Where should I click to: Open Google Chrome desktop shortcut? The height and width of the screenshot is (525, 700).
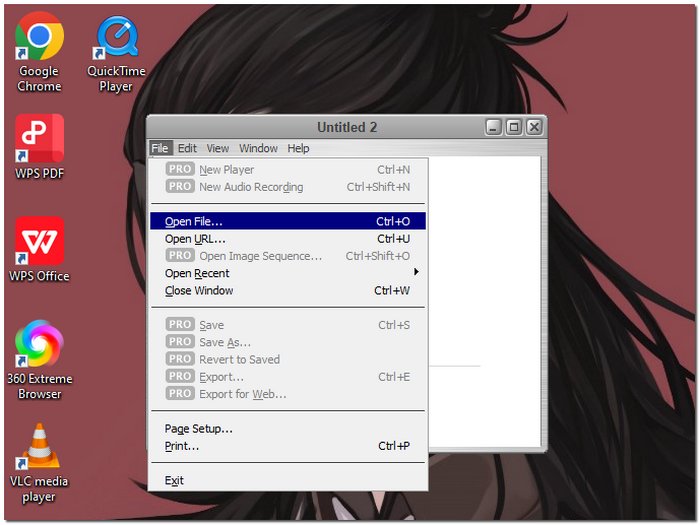39,53
